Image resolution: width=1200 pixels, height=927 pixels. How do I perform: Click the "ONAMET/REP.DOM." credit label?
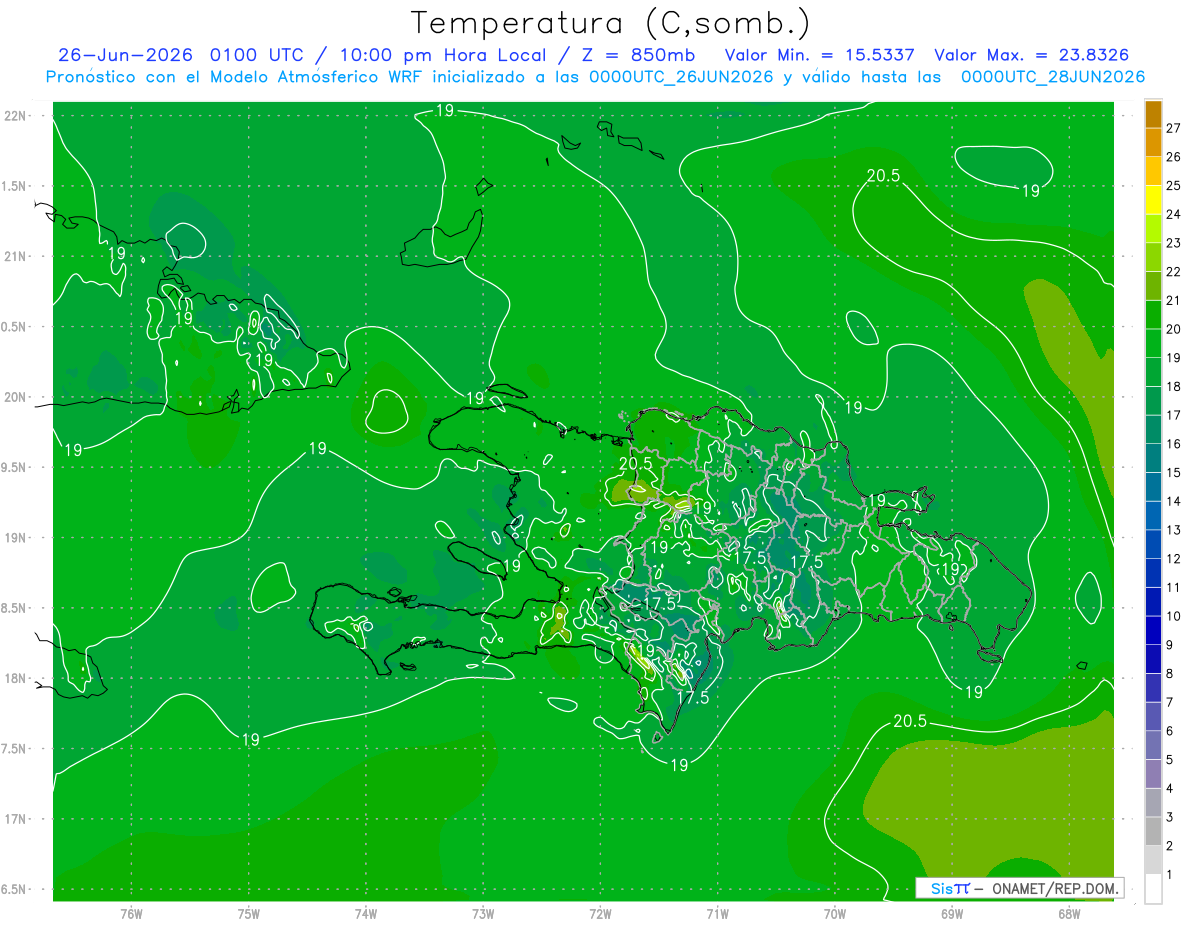pyautogui.click(x=1054, y=888)
